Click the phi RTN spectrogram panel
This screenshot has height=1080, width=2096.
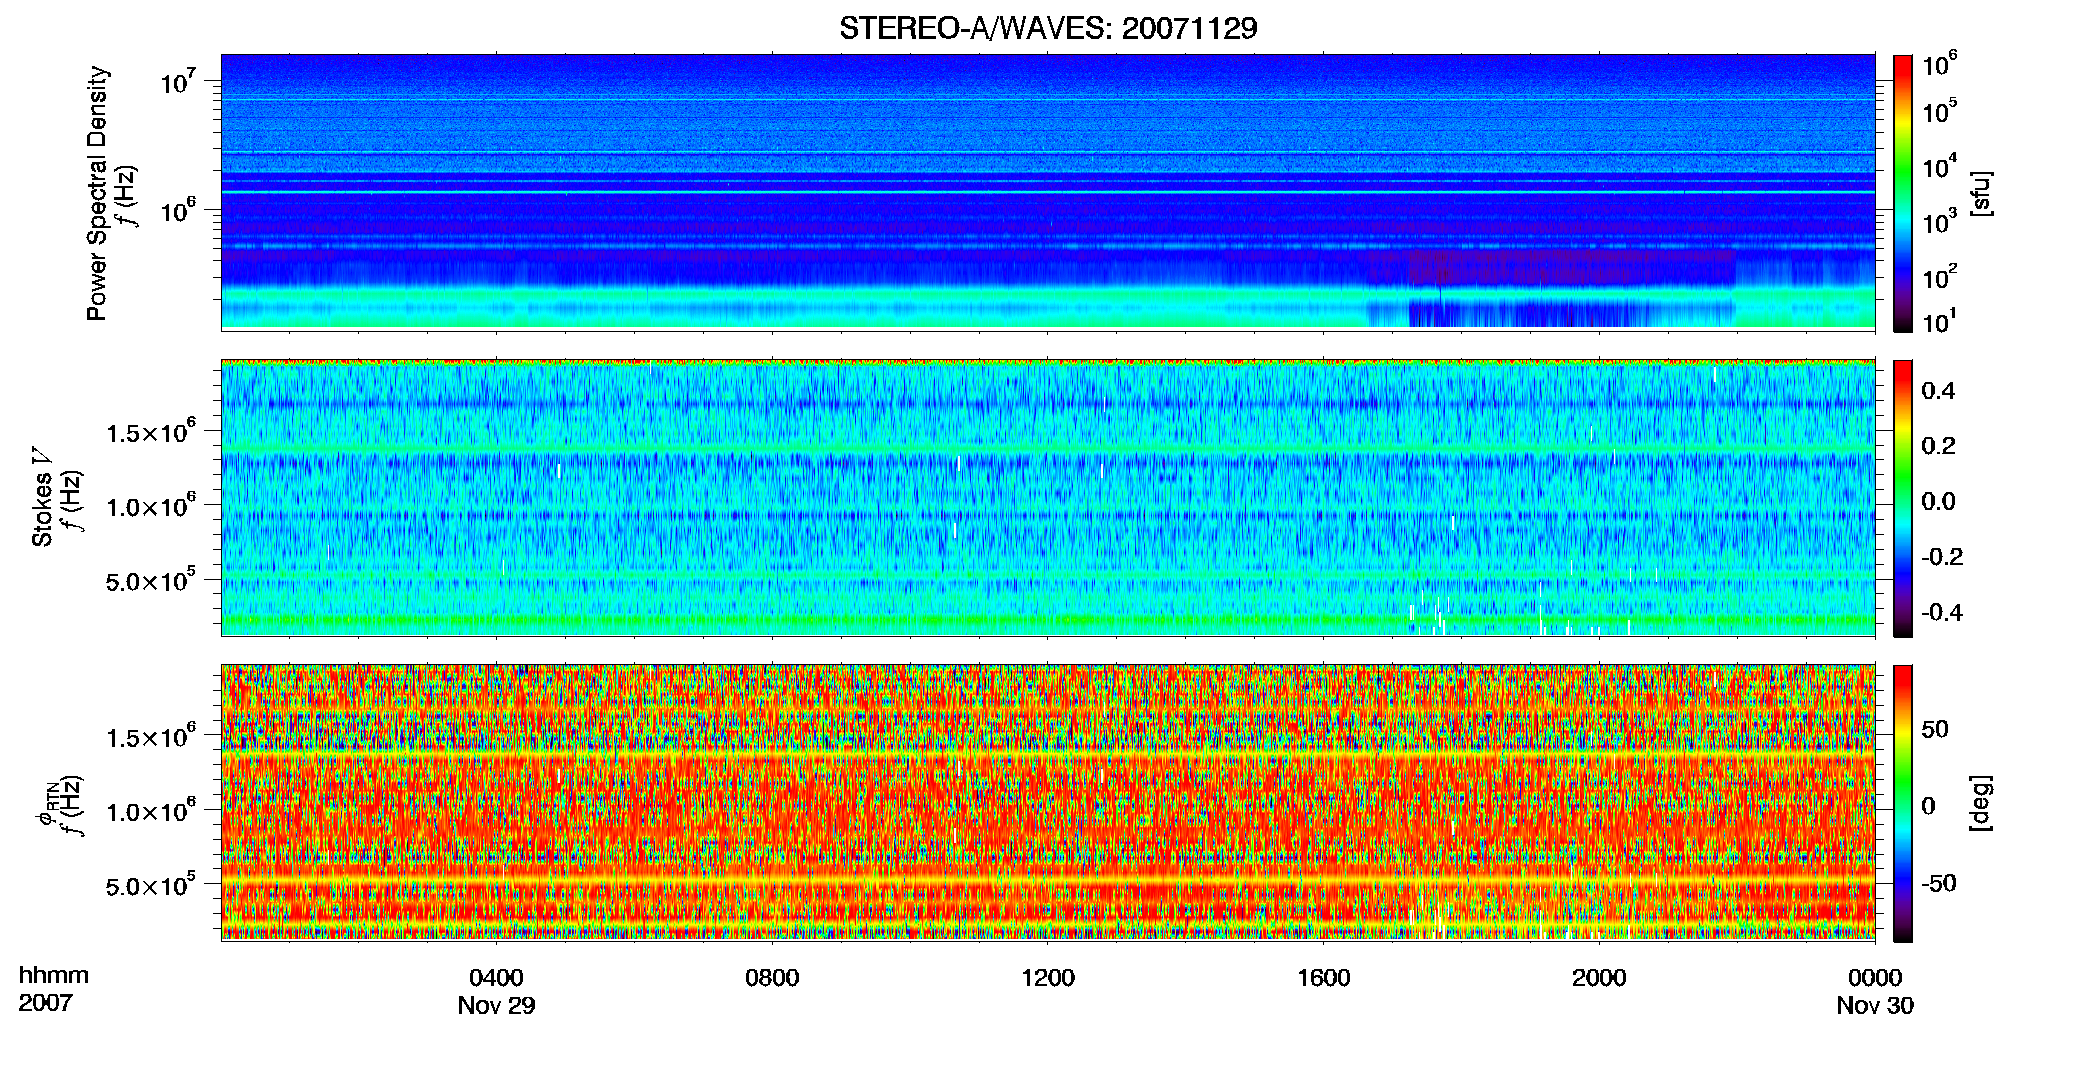click(1048, 802)
